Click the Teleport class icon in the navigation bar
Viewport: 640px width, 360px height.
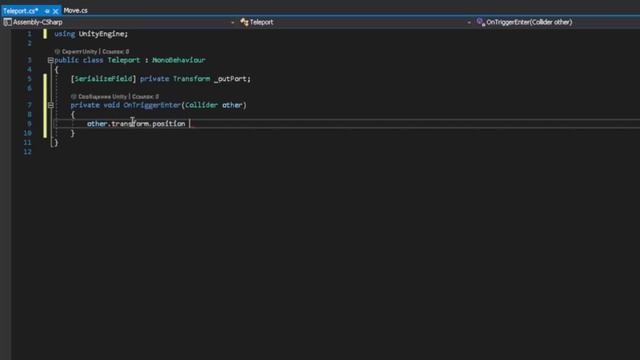click(x=244, y=22)
